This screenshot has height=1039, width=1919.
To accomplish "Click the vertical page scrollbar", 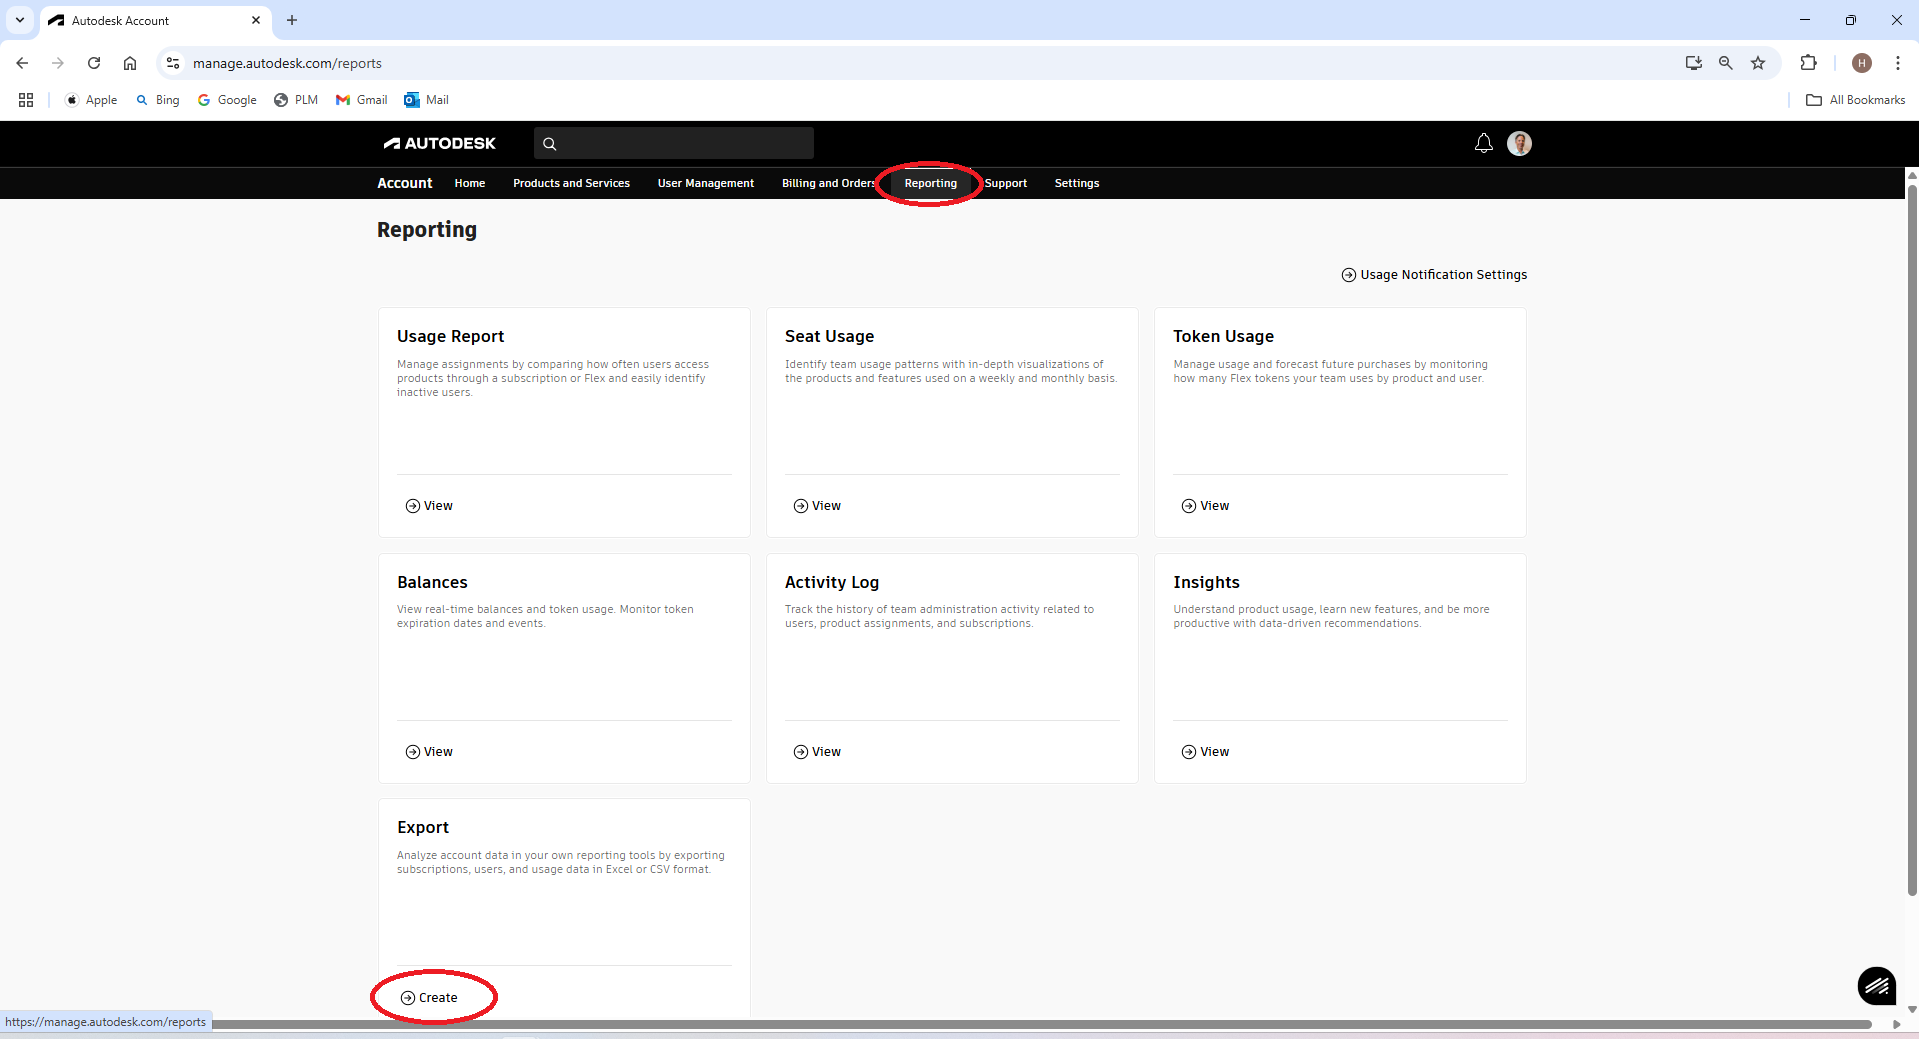I will point(1912,540).
